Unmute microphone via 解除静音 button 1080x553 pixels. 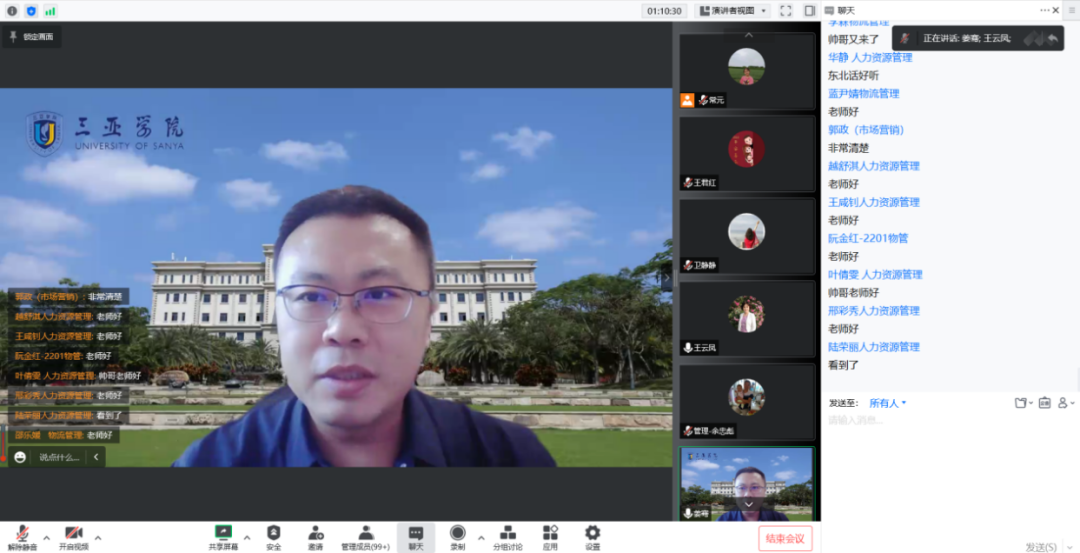[21, 537]
